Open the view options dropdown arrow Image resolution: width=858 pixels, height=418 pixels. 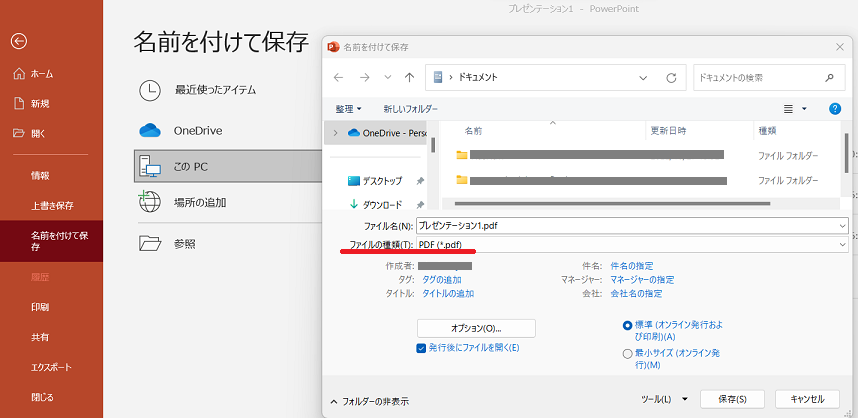point(804,109)
